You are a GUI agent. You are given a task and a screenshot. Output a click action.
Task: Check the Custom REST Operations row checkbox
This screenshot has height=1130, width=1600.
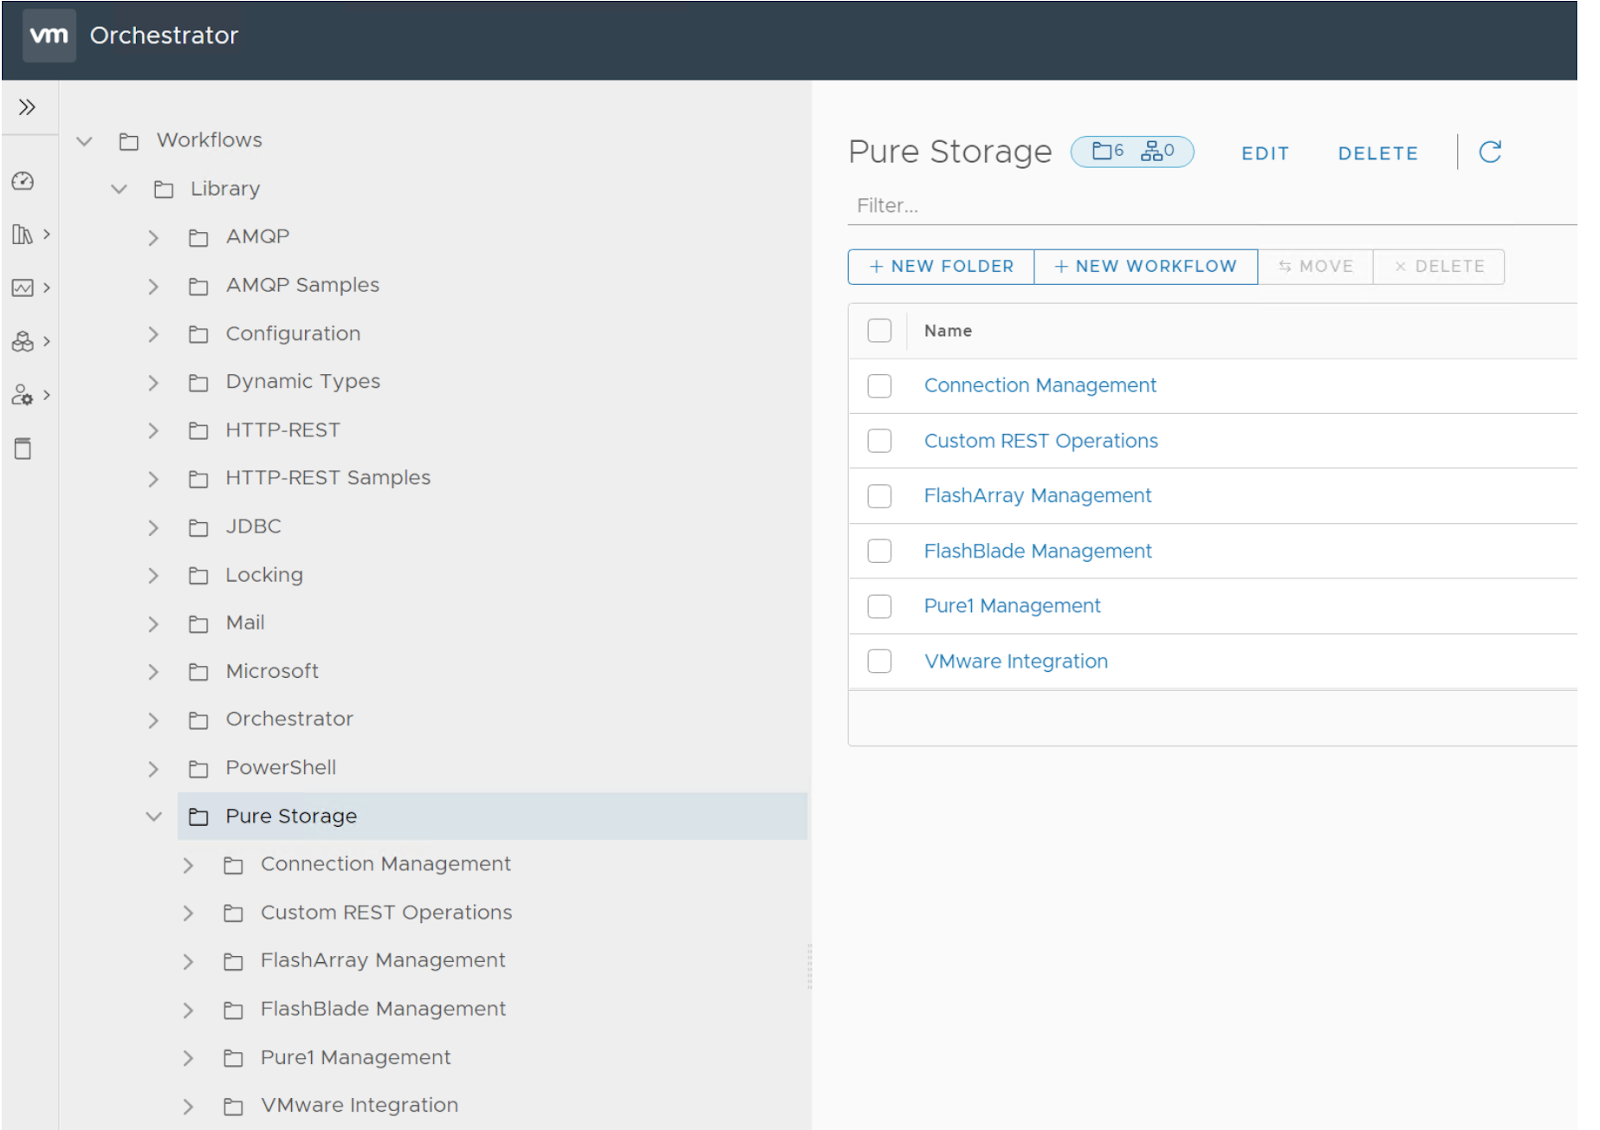point(879,441)
